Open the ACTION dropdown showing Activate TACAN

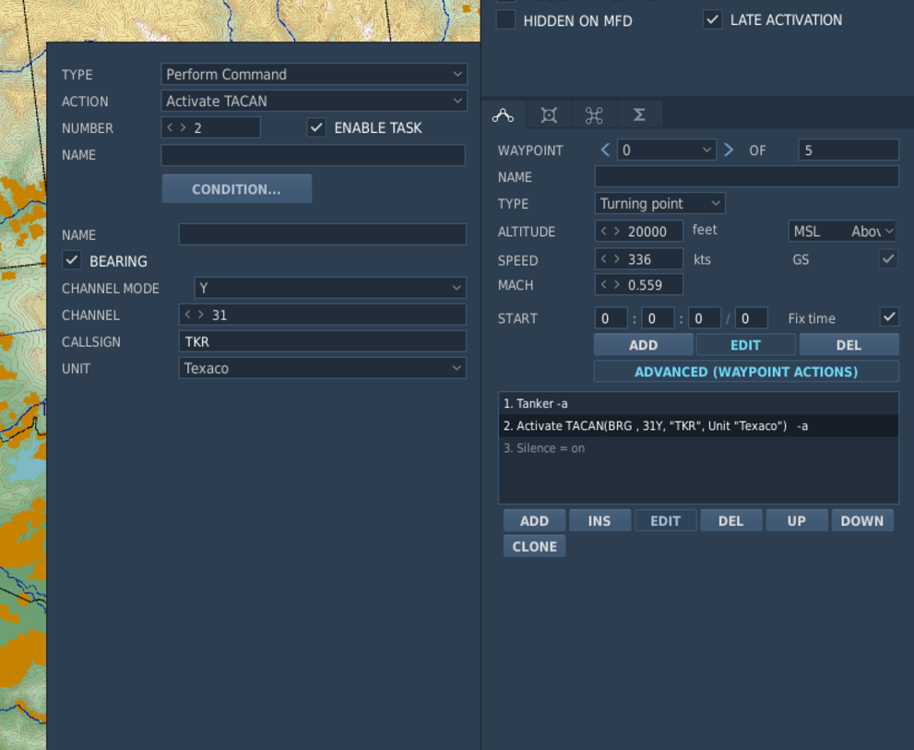pyautogui.click(x=313, y=101)
